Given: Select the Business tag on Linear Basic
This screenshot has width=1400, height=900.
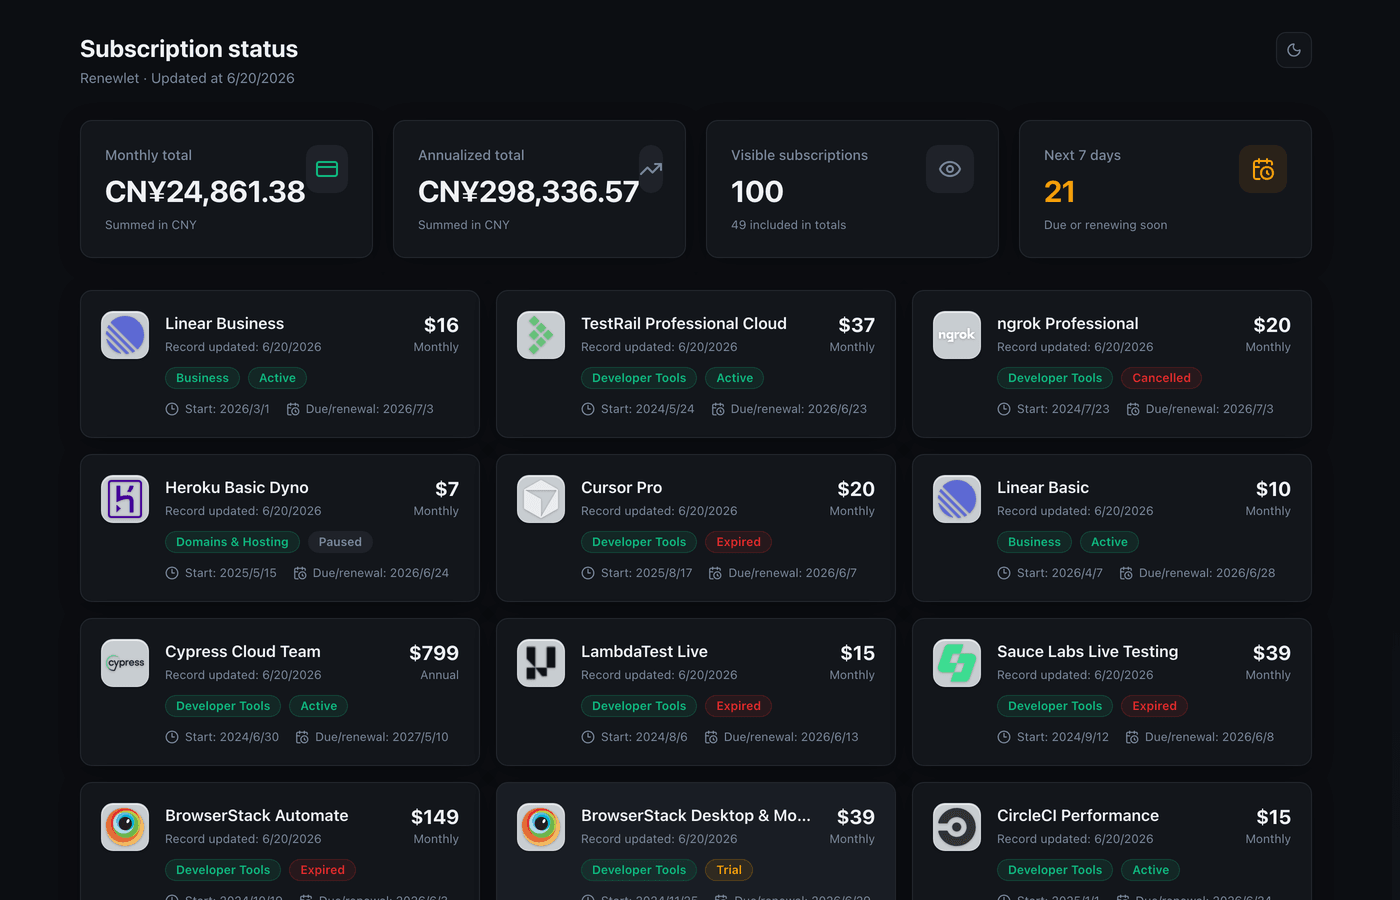Looking at the screenshot, I should pos(1034,542).
